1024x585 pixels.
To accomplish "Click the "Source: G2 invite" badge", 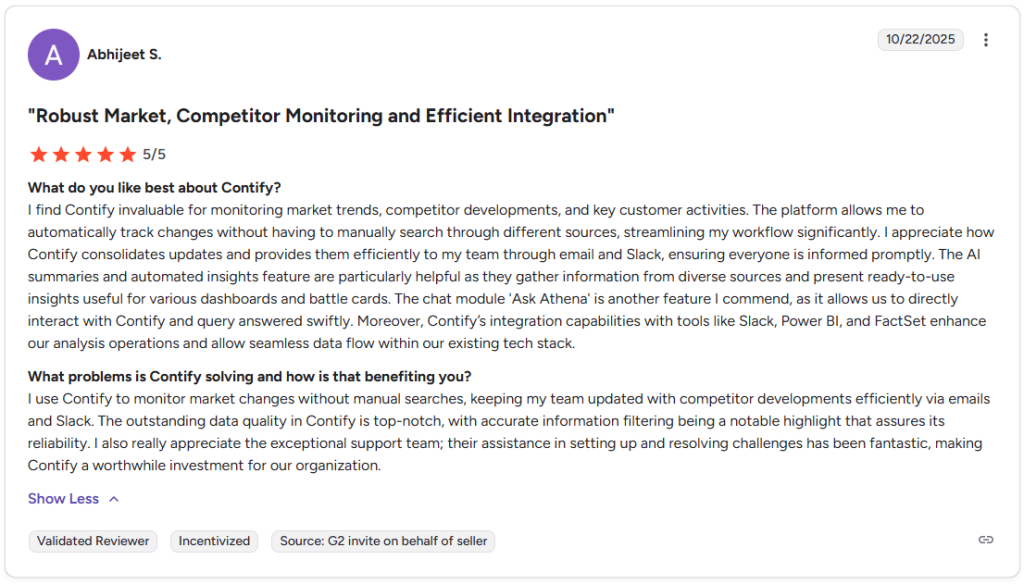I will pos(383,541).
